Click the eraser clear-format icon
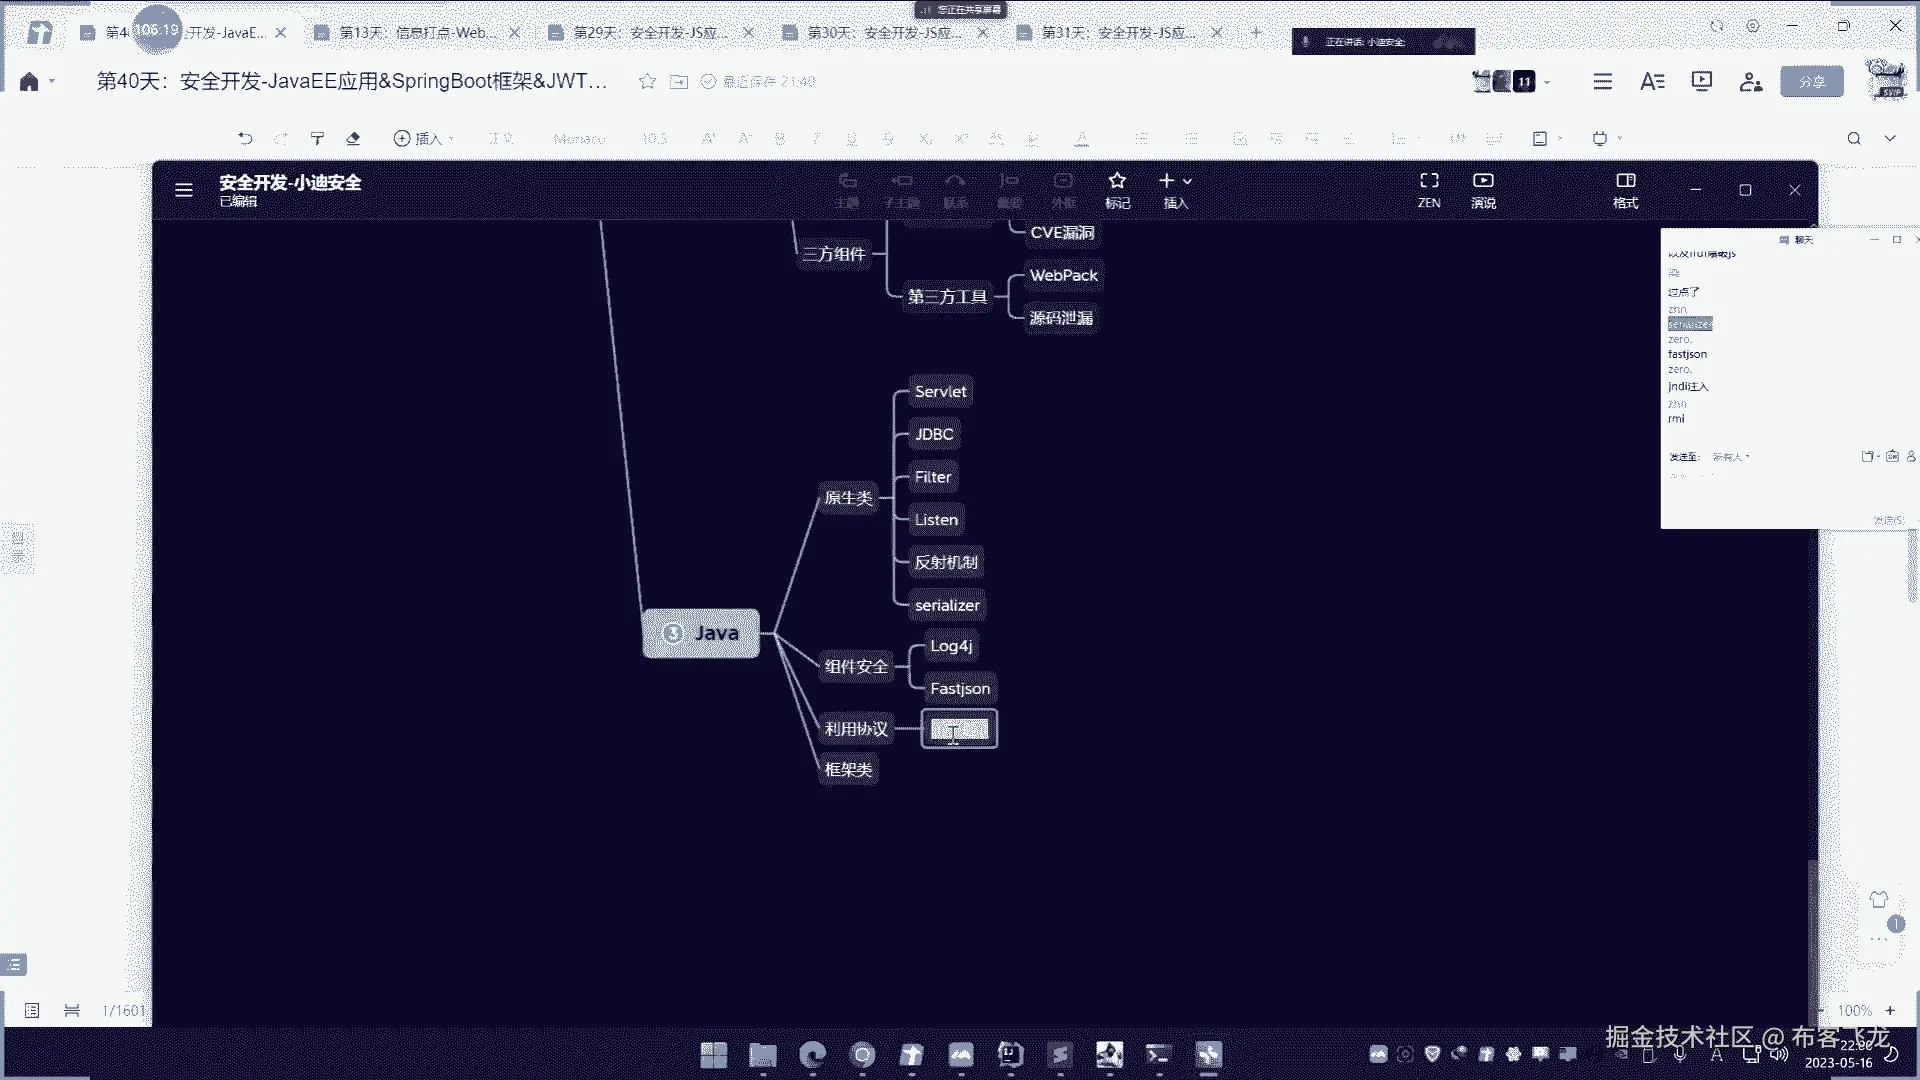Image resolution: width=1920 pixels, height=1080 pixels. [x=353, y=138]
